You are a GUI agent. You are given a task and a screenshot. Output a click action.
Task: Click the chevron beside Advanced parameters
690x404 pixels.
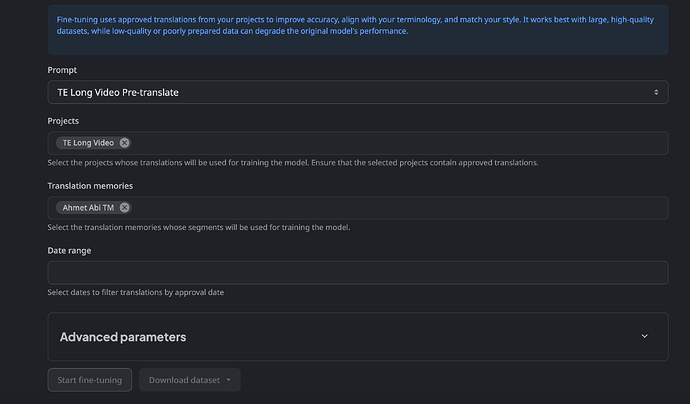(x=644, y=336)
